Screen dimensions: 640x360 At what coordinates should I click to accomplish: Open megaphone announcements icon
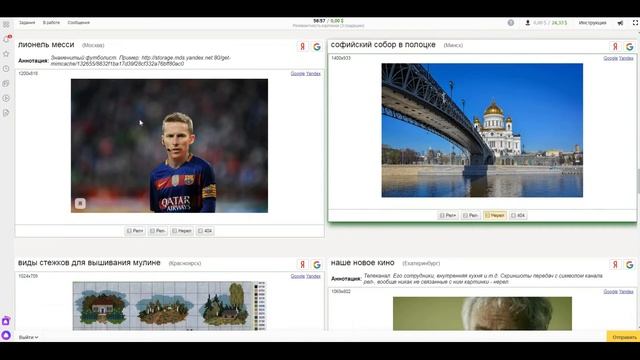[x=620, y=23]
